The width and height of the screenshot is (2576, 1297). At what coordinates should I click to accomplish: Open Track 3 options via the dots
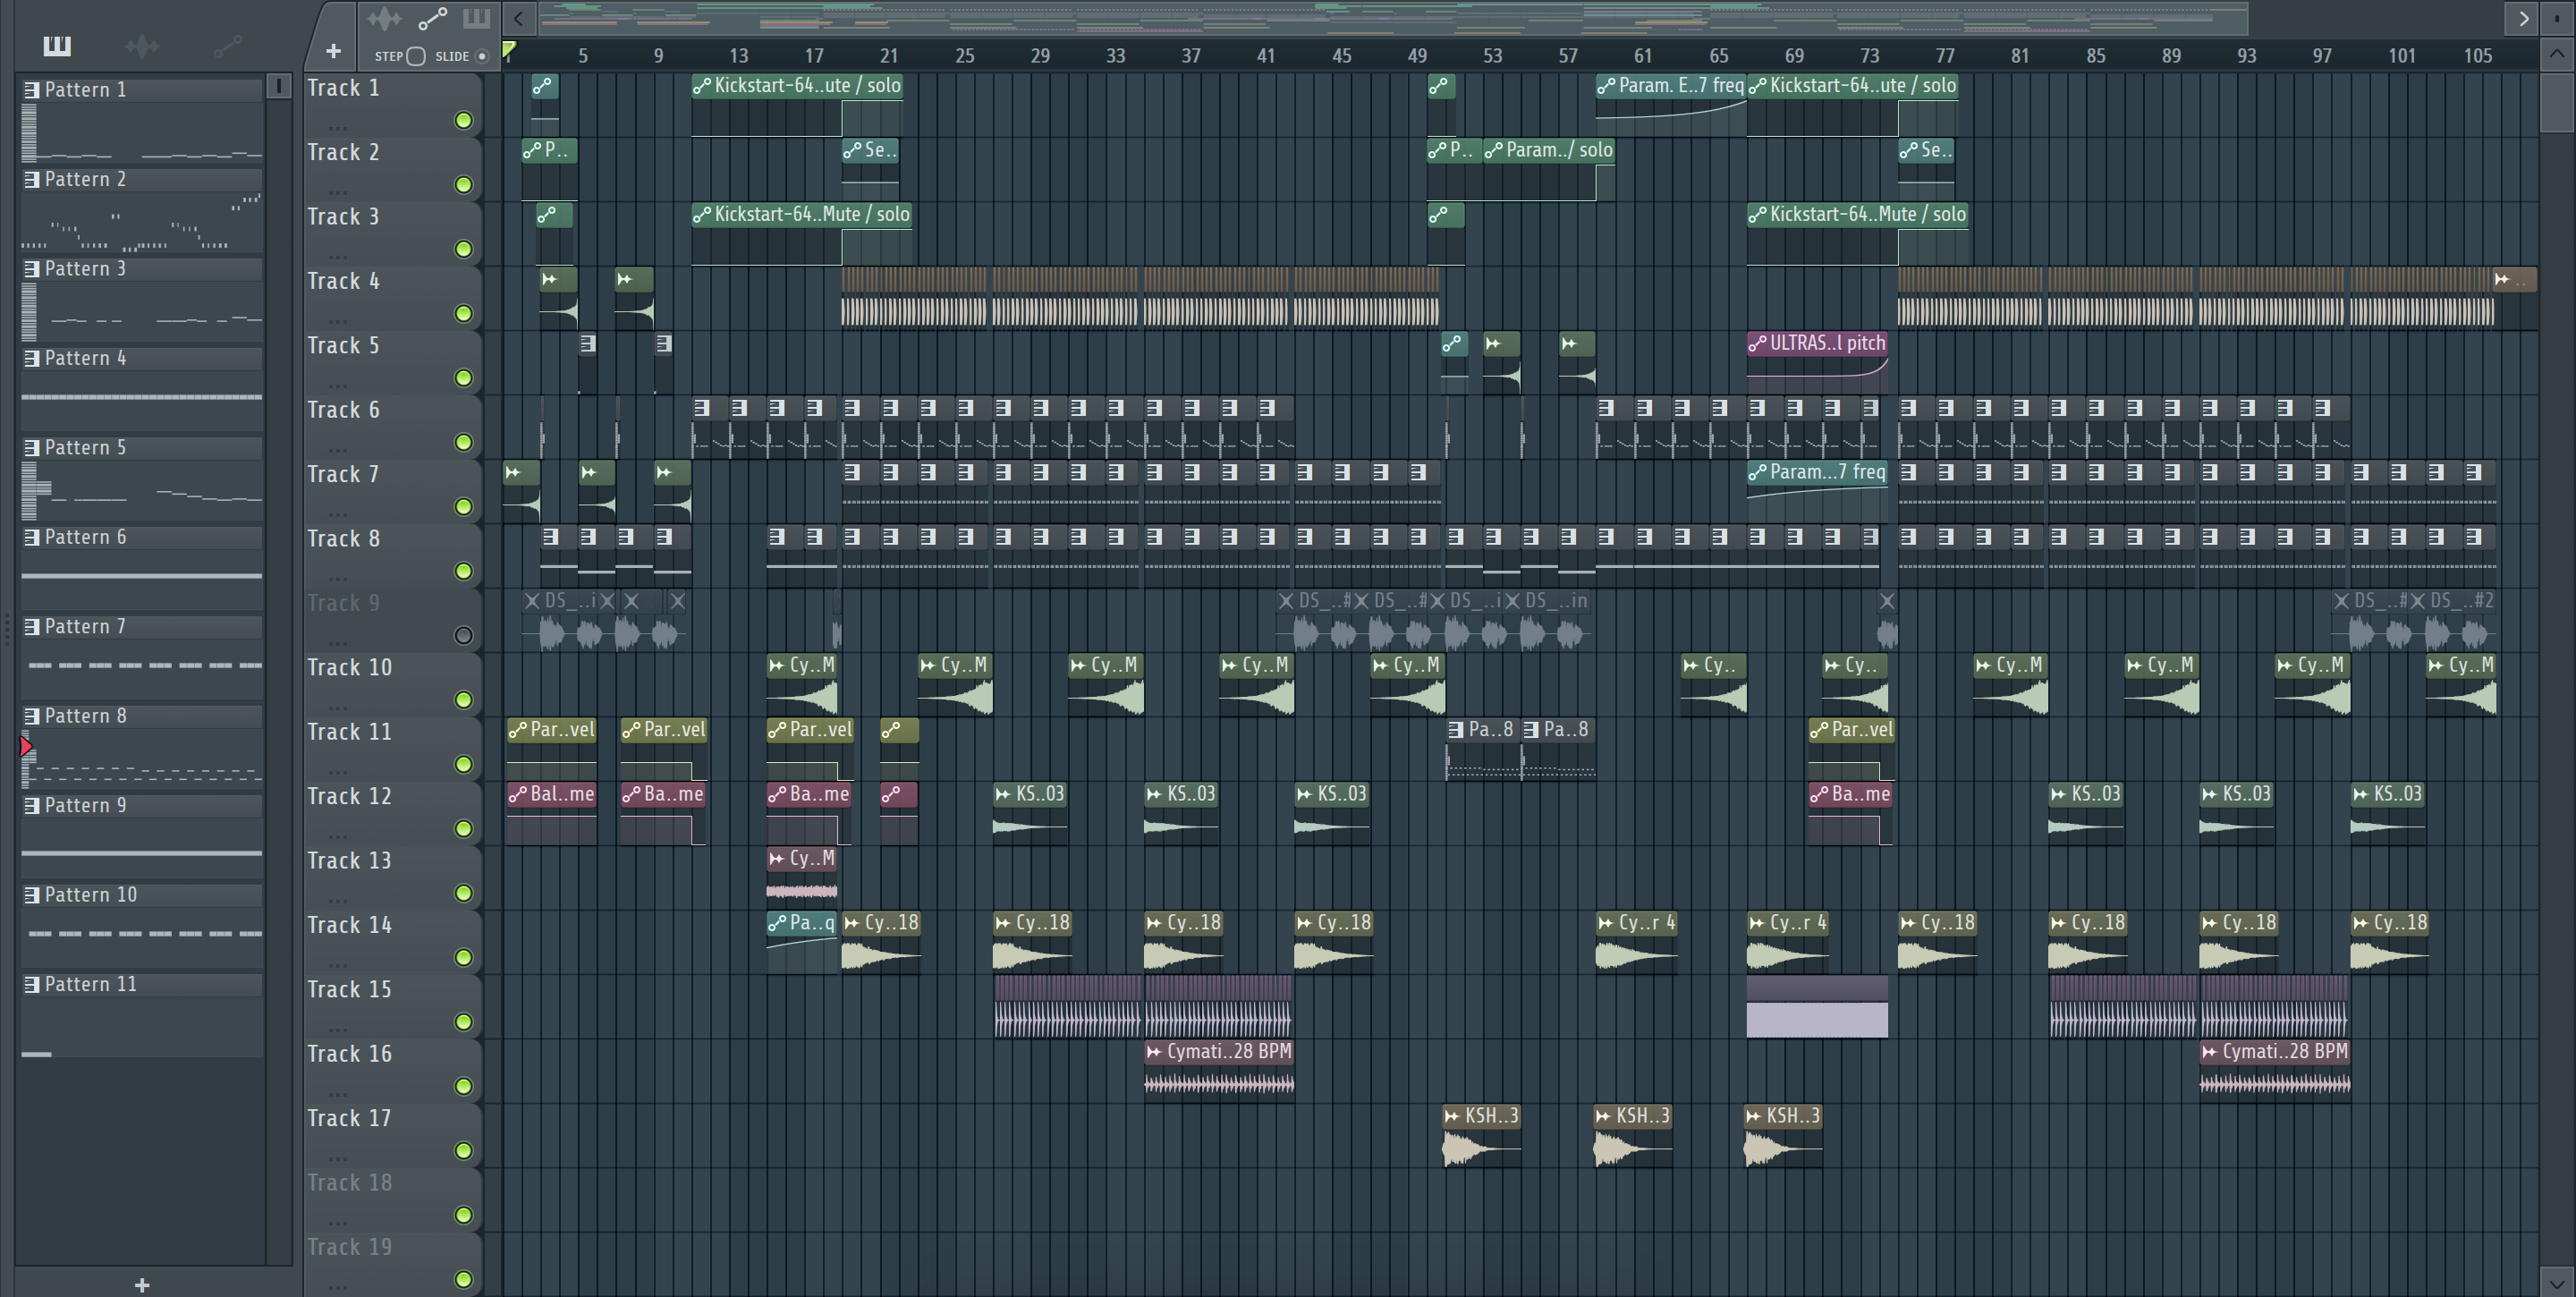[338, 257]
